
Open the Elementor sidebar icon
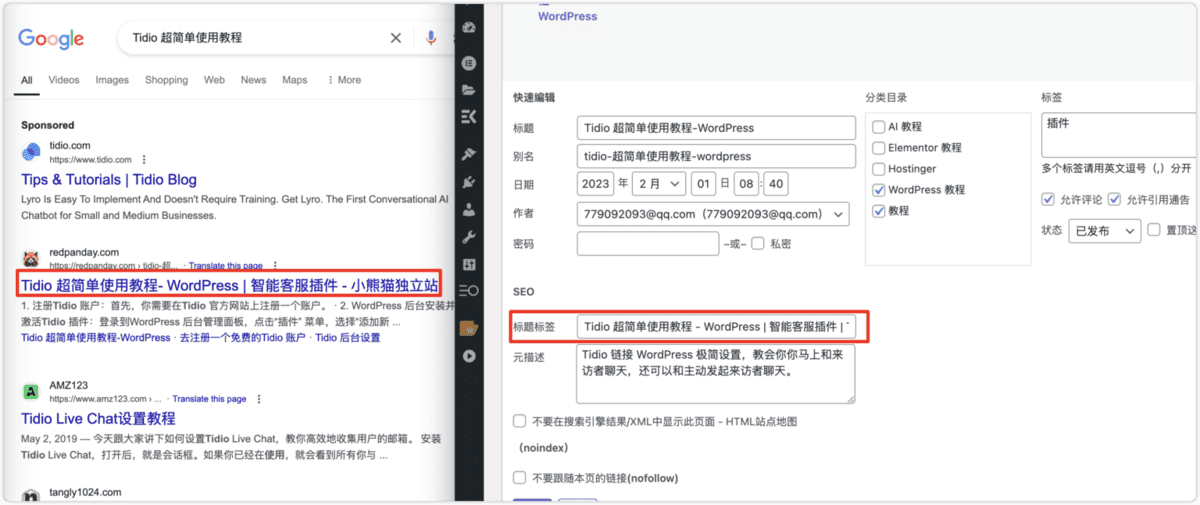click(x=469, y=62)
